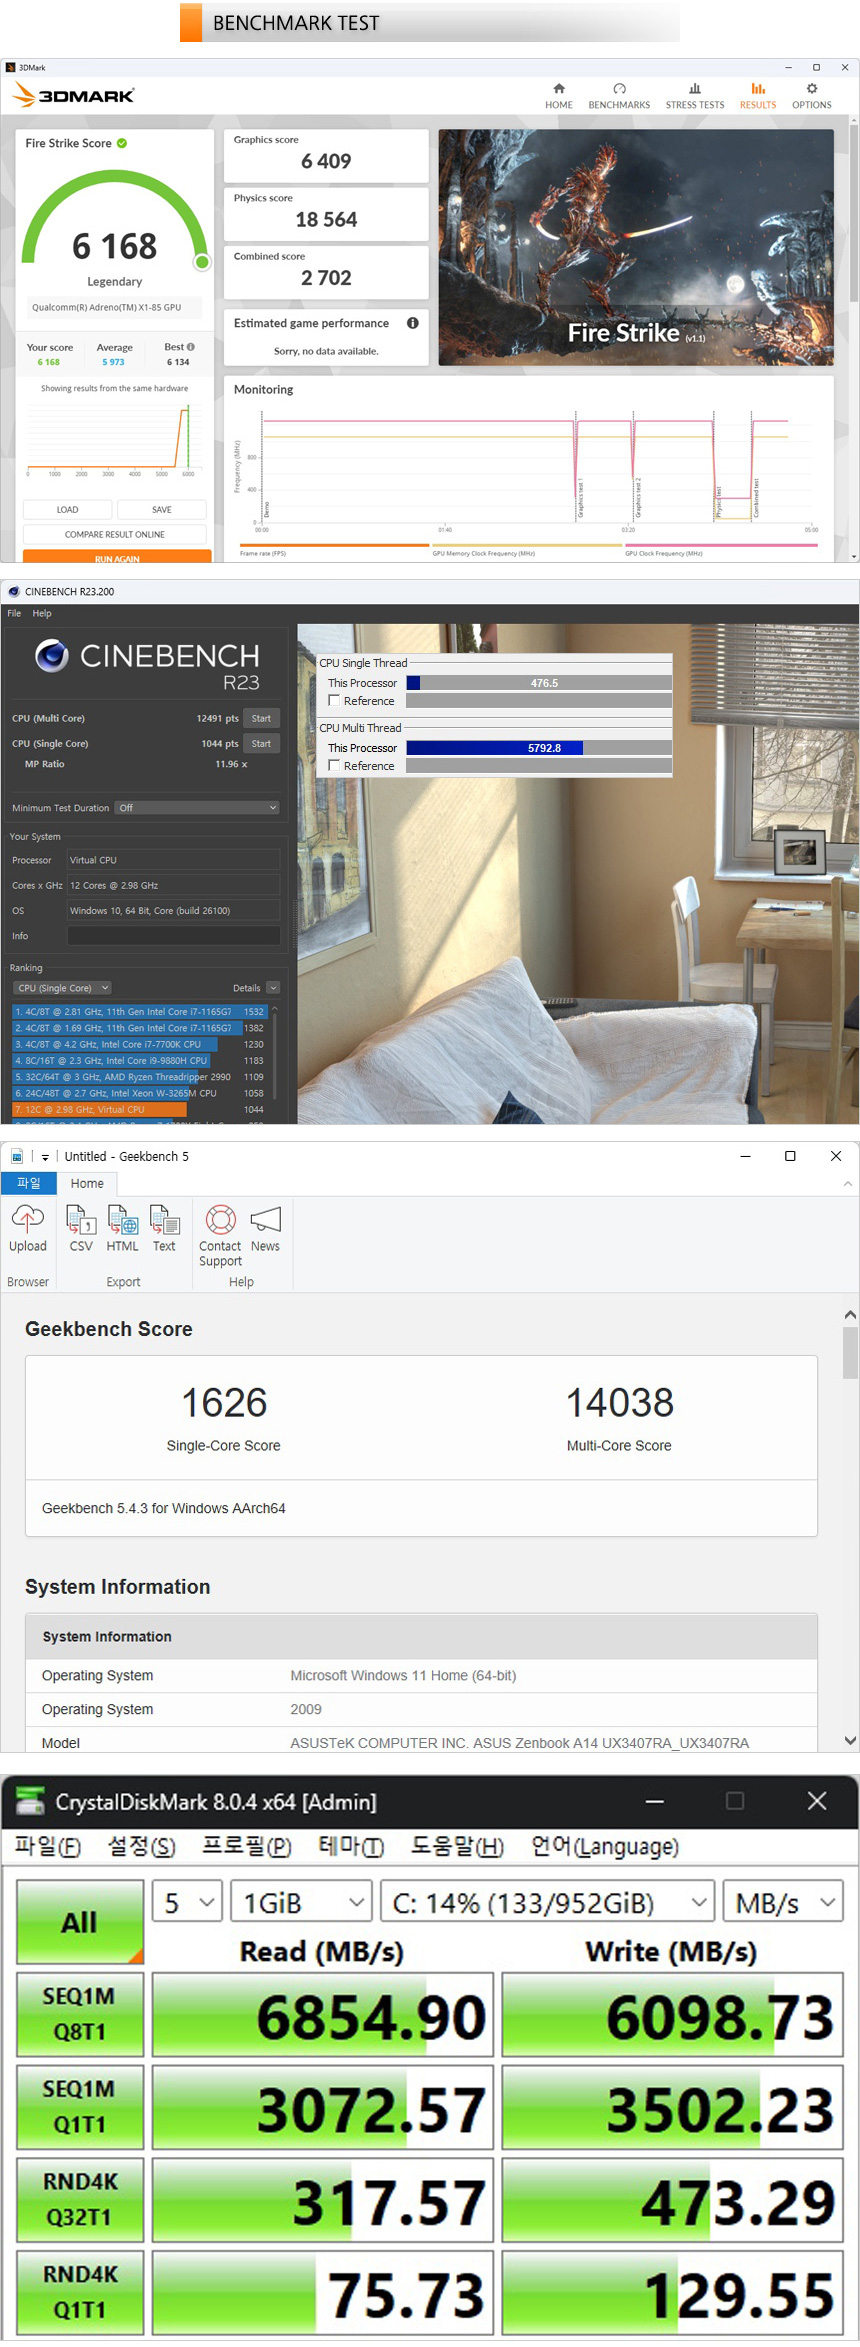This screenshot has width=860, height=2347.
Task: Click the 14038 Multi-Core Score value
Action: pyautogui.click(x=620, y=1403)
